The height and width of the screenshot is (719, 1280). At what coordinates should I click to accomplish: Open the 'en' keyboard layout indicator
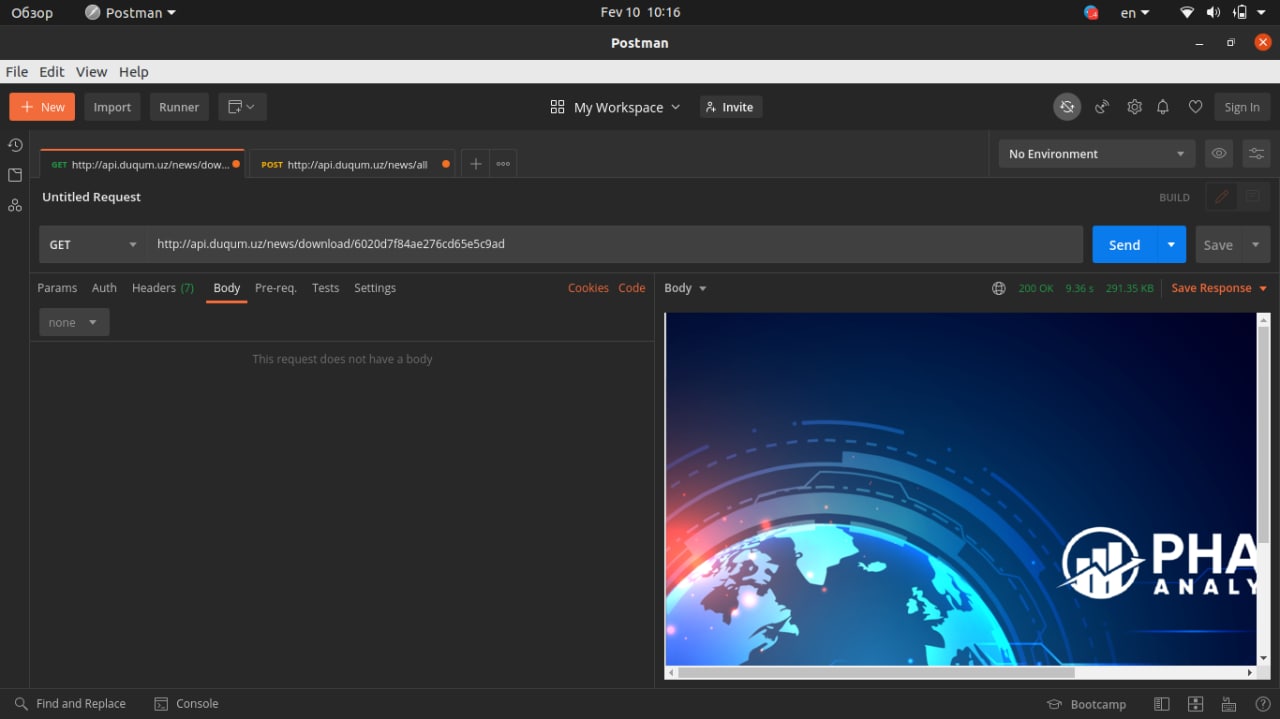tap(1135, 13)
